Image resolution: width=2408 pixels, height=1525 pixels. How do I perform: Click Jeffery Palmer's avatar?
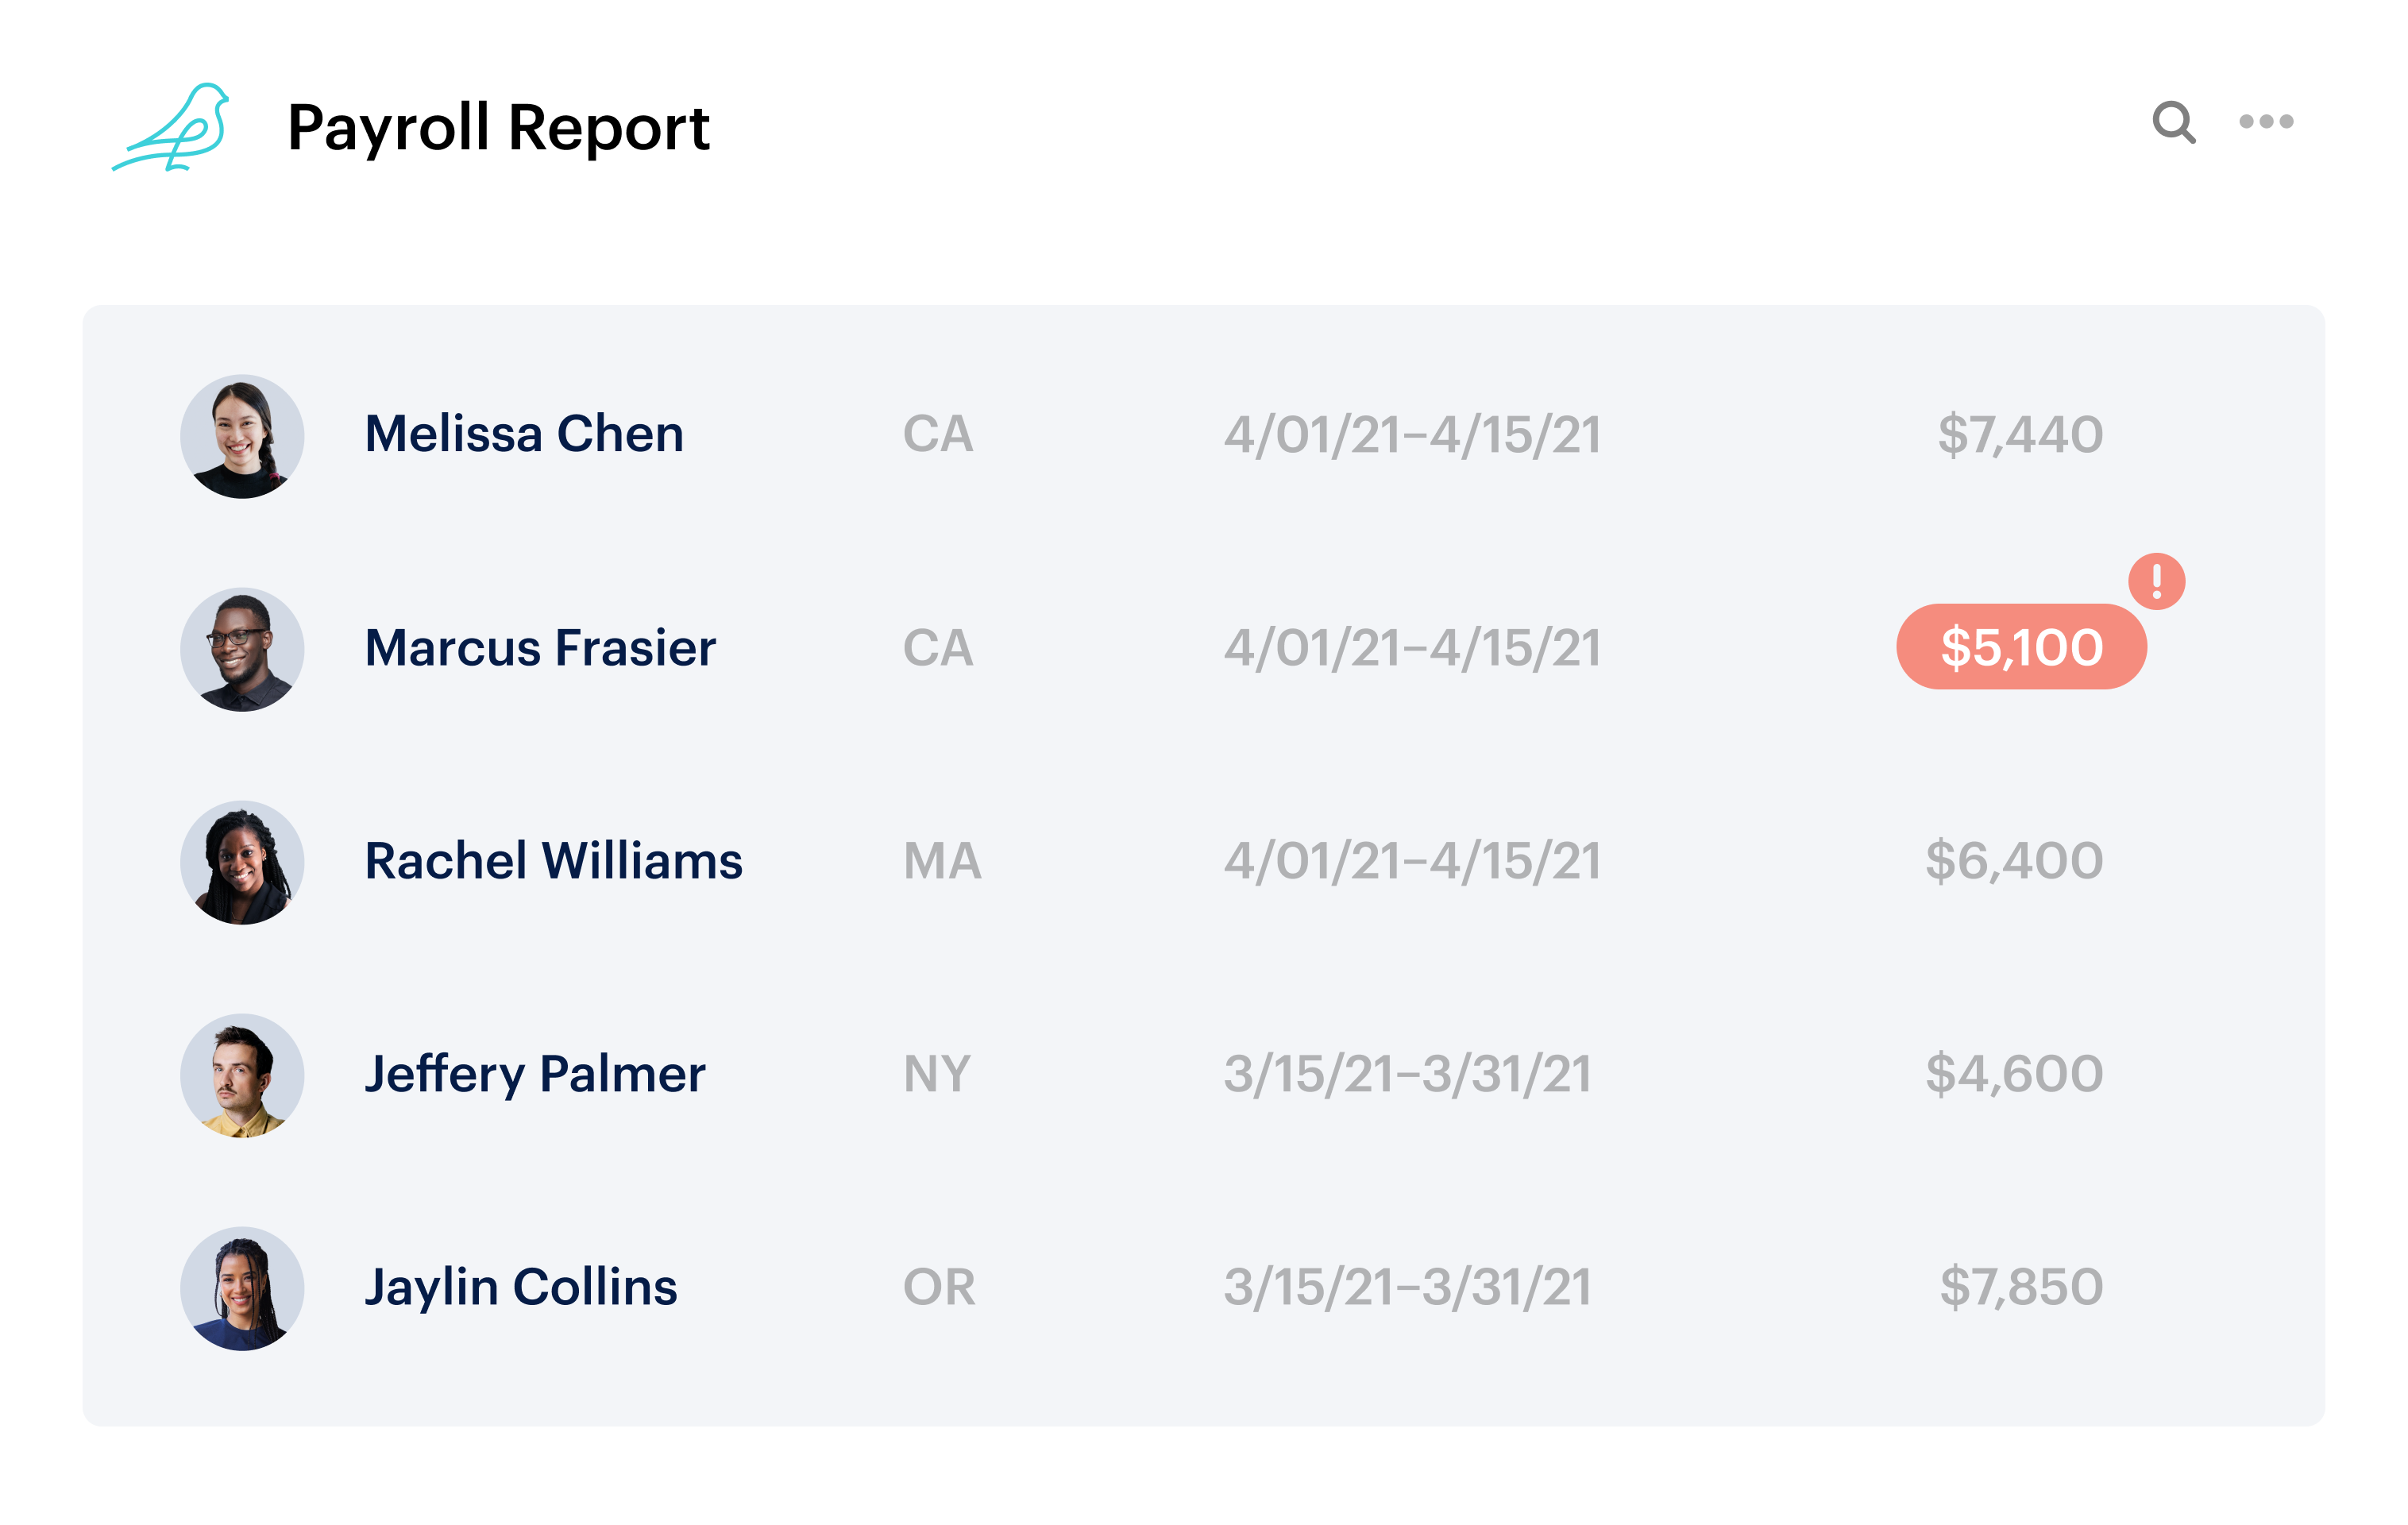pos(242,1075)
